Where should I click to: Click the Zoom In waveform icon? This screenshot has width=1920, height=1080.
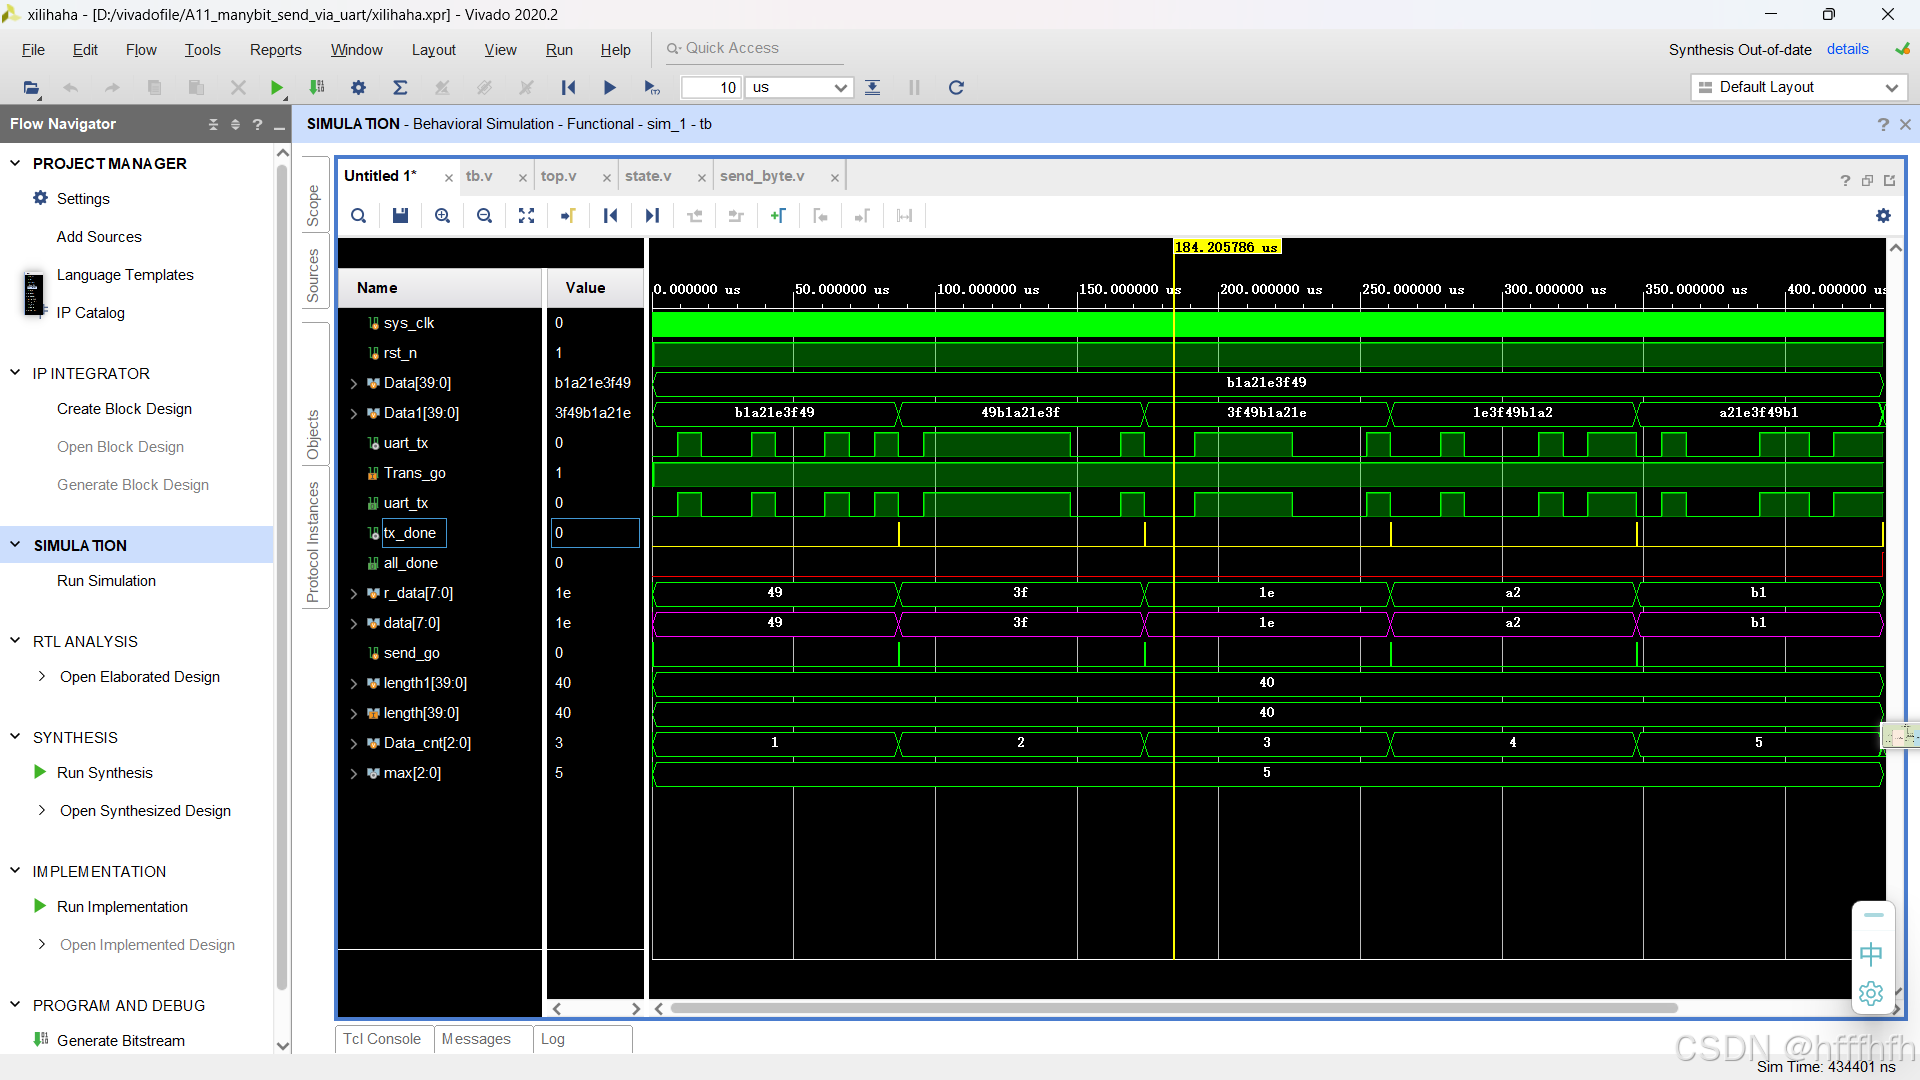pos(442,215)
